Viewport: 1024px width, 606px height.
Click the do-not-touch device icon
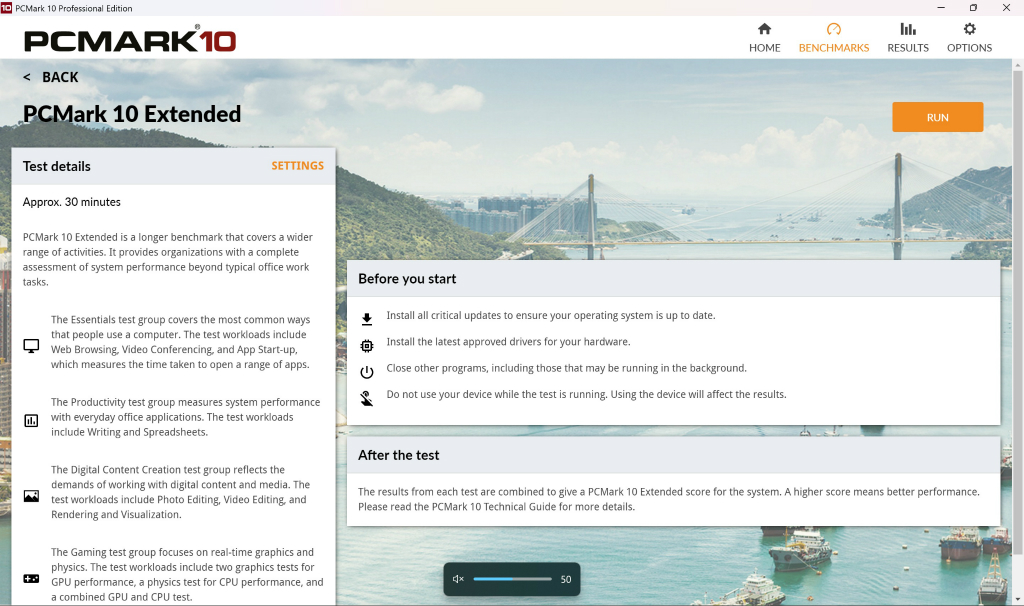click(x=366, y=398)
